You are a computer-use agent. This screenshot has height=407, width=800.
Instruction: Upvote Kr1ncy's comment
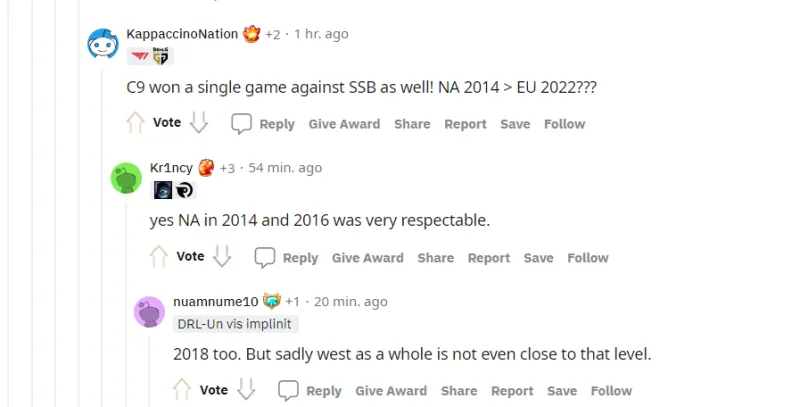tap(159, 257)
